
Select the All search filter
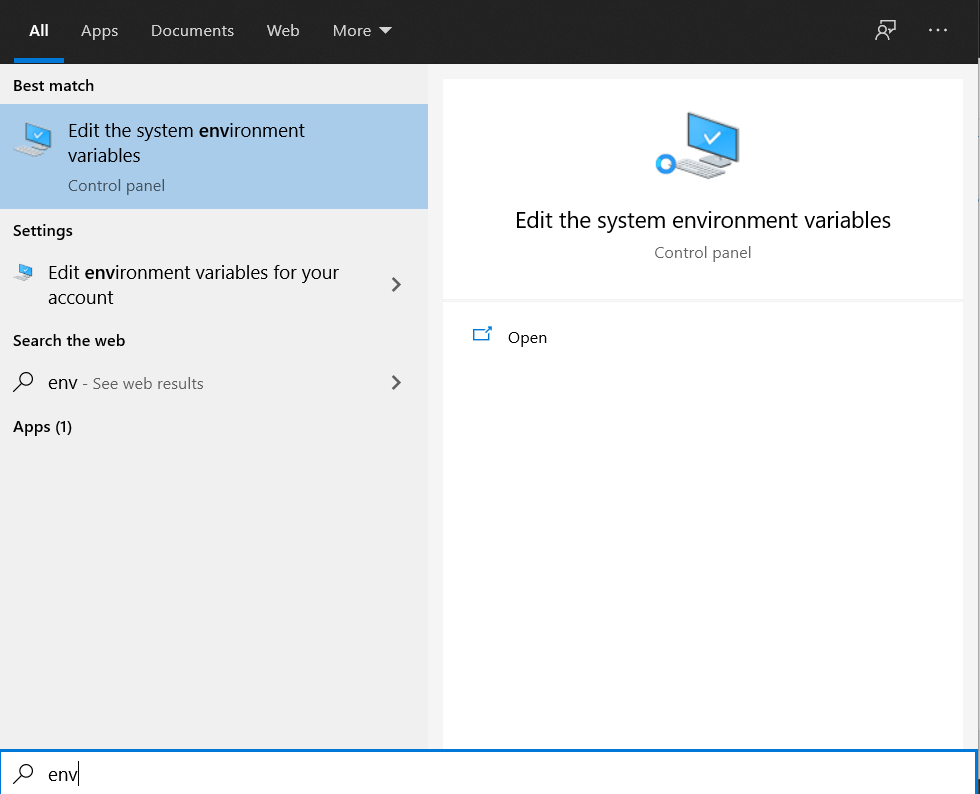click(x=38, y=31)
